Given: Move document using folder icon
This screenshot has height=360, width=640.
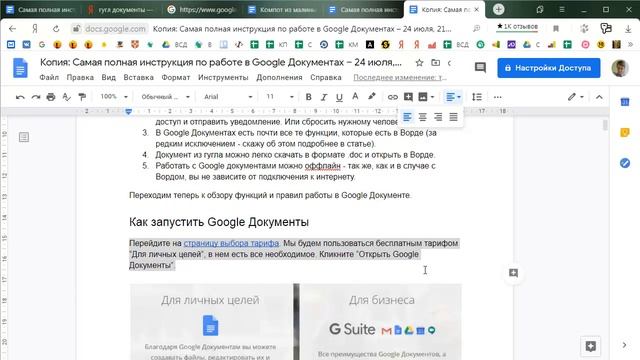Looking at the screenshot, I should 436,63.
